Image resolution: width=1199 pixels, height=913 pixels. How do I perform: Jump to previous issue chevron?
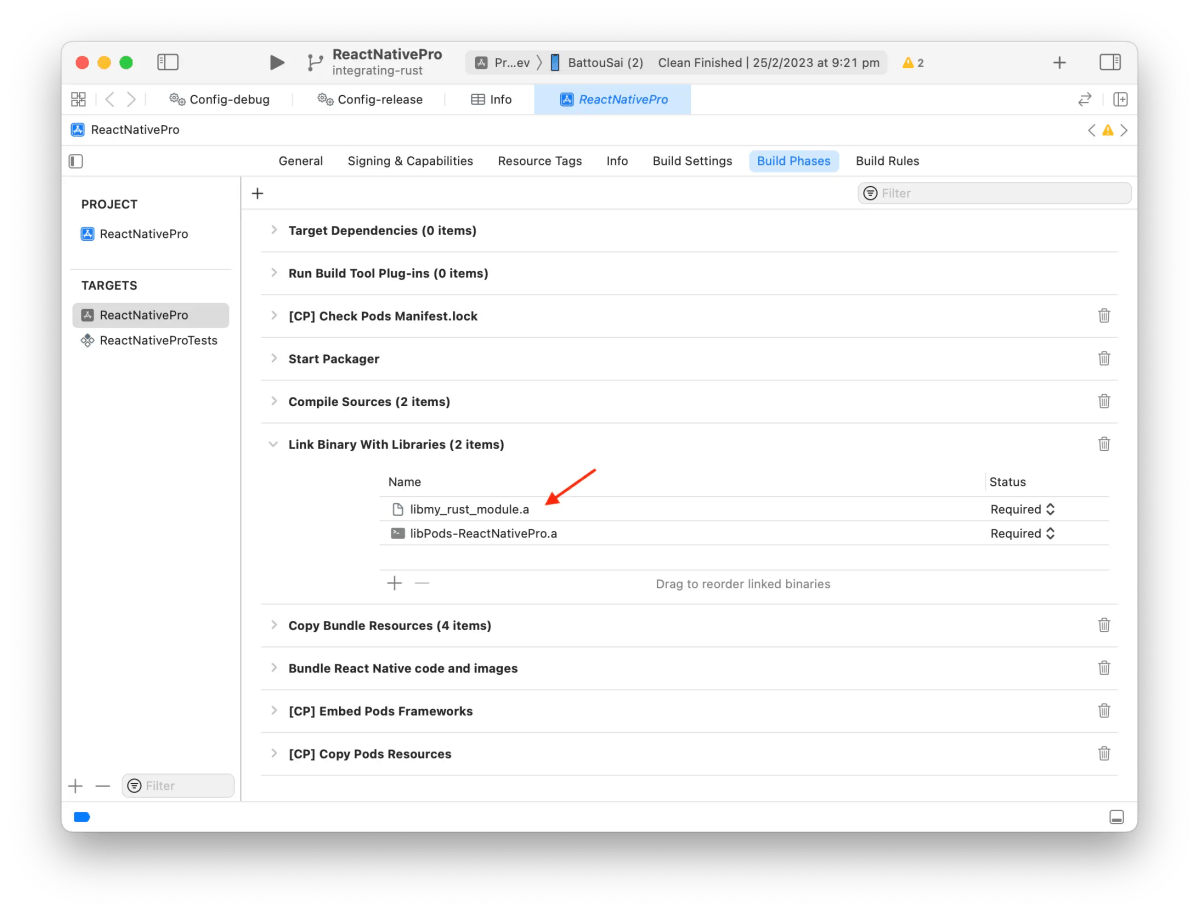coord(1091,130)
